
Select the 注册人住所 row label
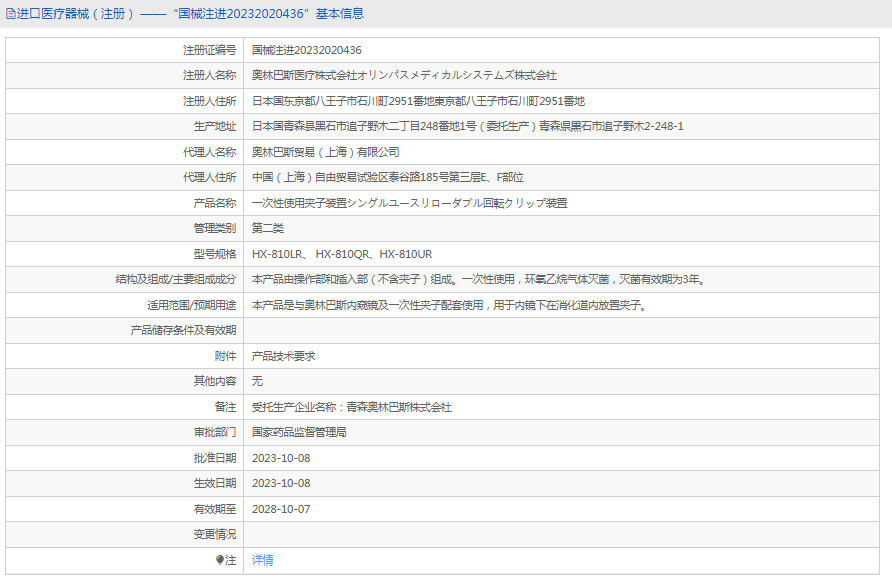point(209,101)
